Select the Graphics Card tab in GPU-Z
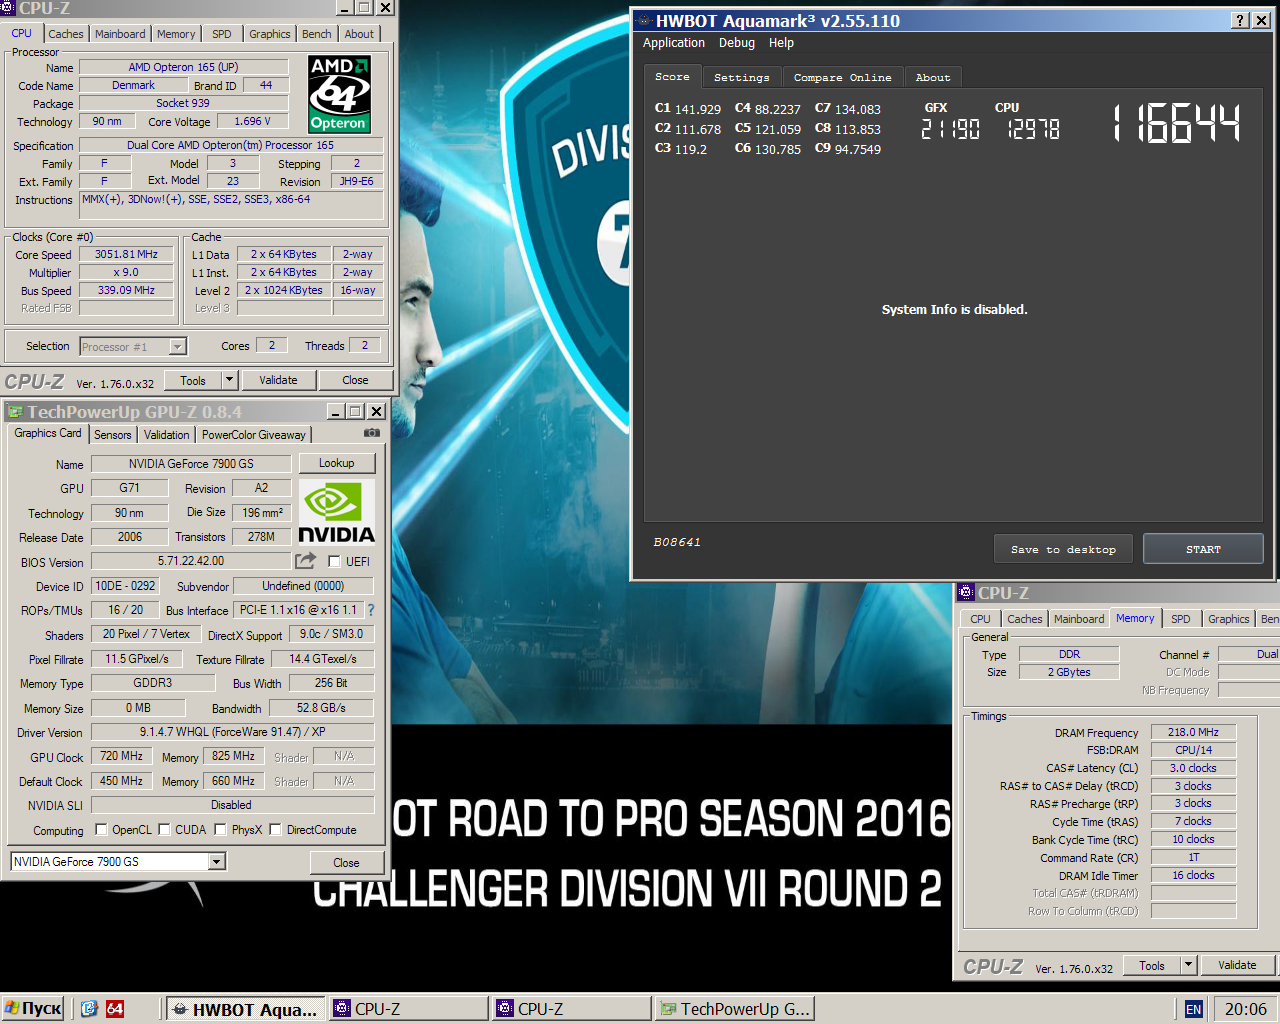1280x1024 pixels. pos(48,434)
